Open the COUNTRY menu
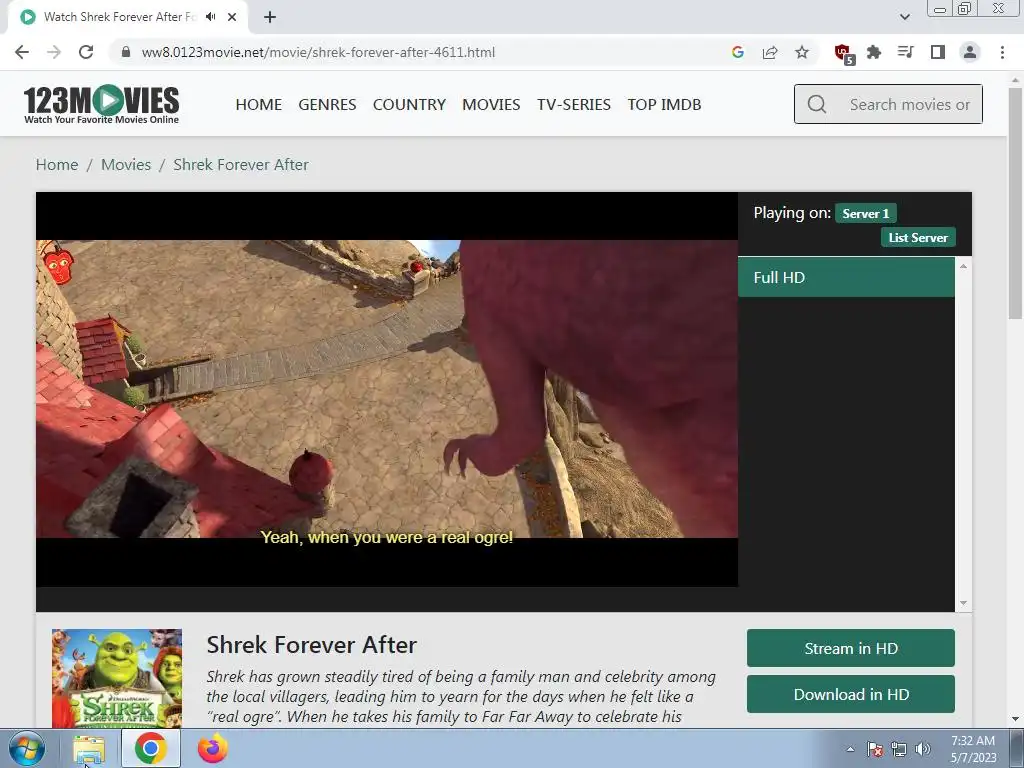1024x768 pixels. click(409, 104)
